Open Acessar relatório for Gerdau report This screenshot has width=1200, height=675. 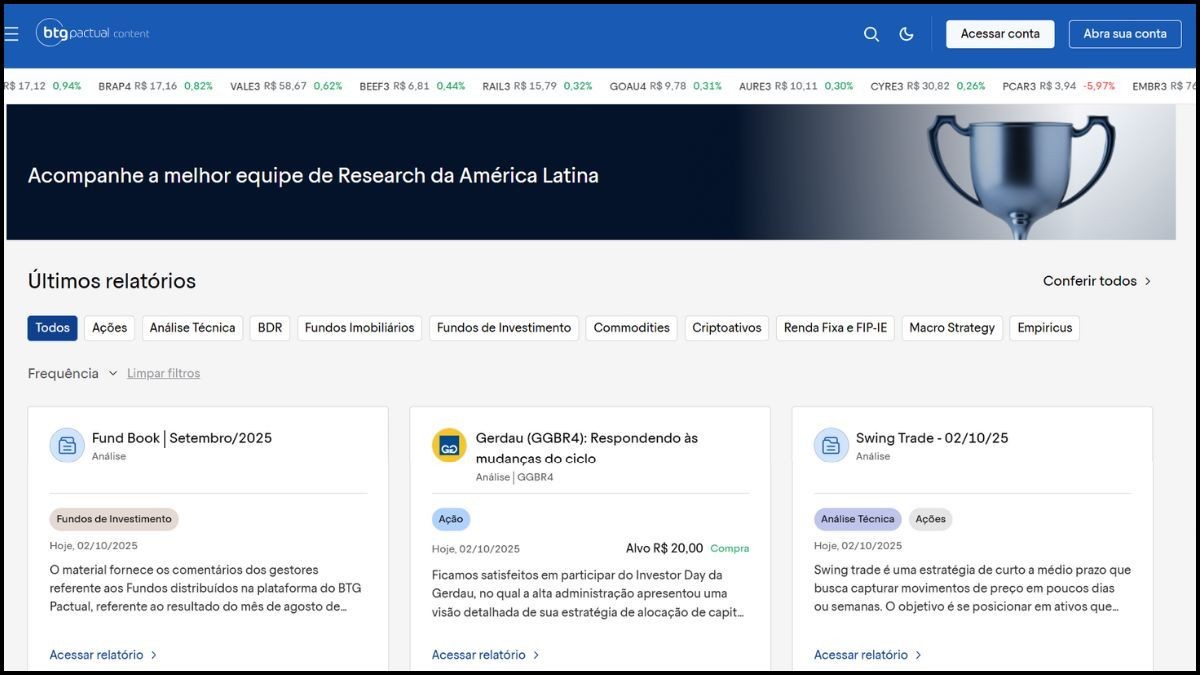coord(485,655)
